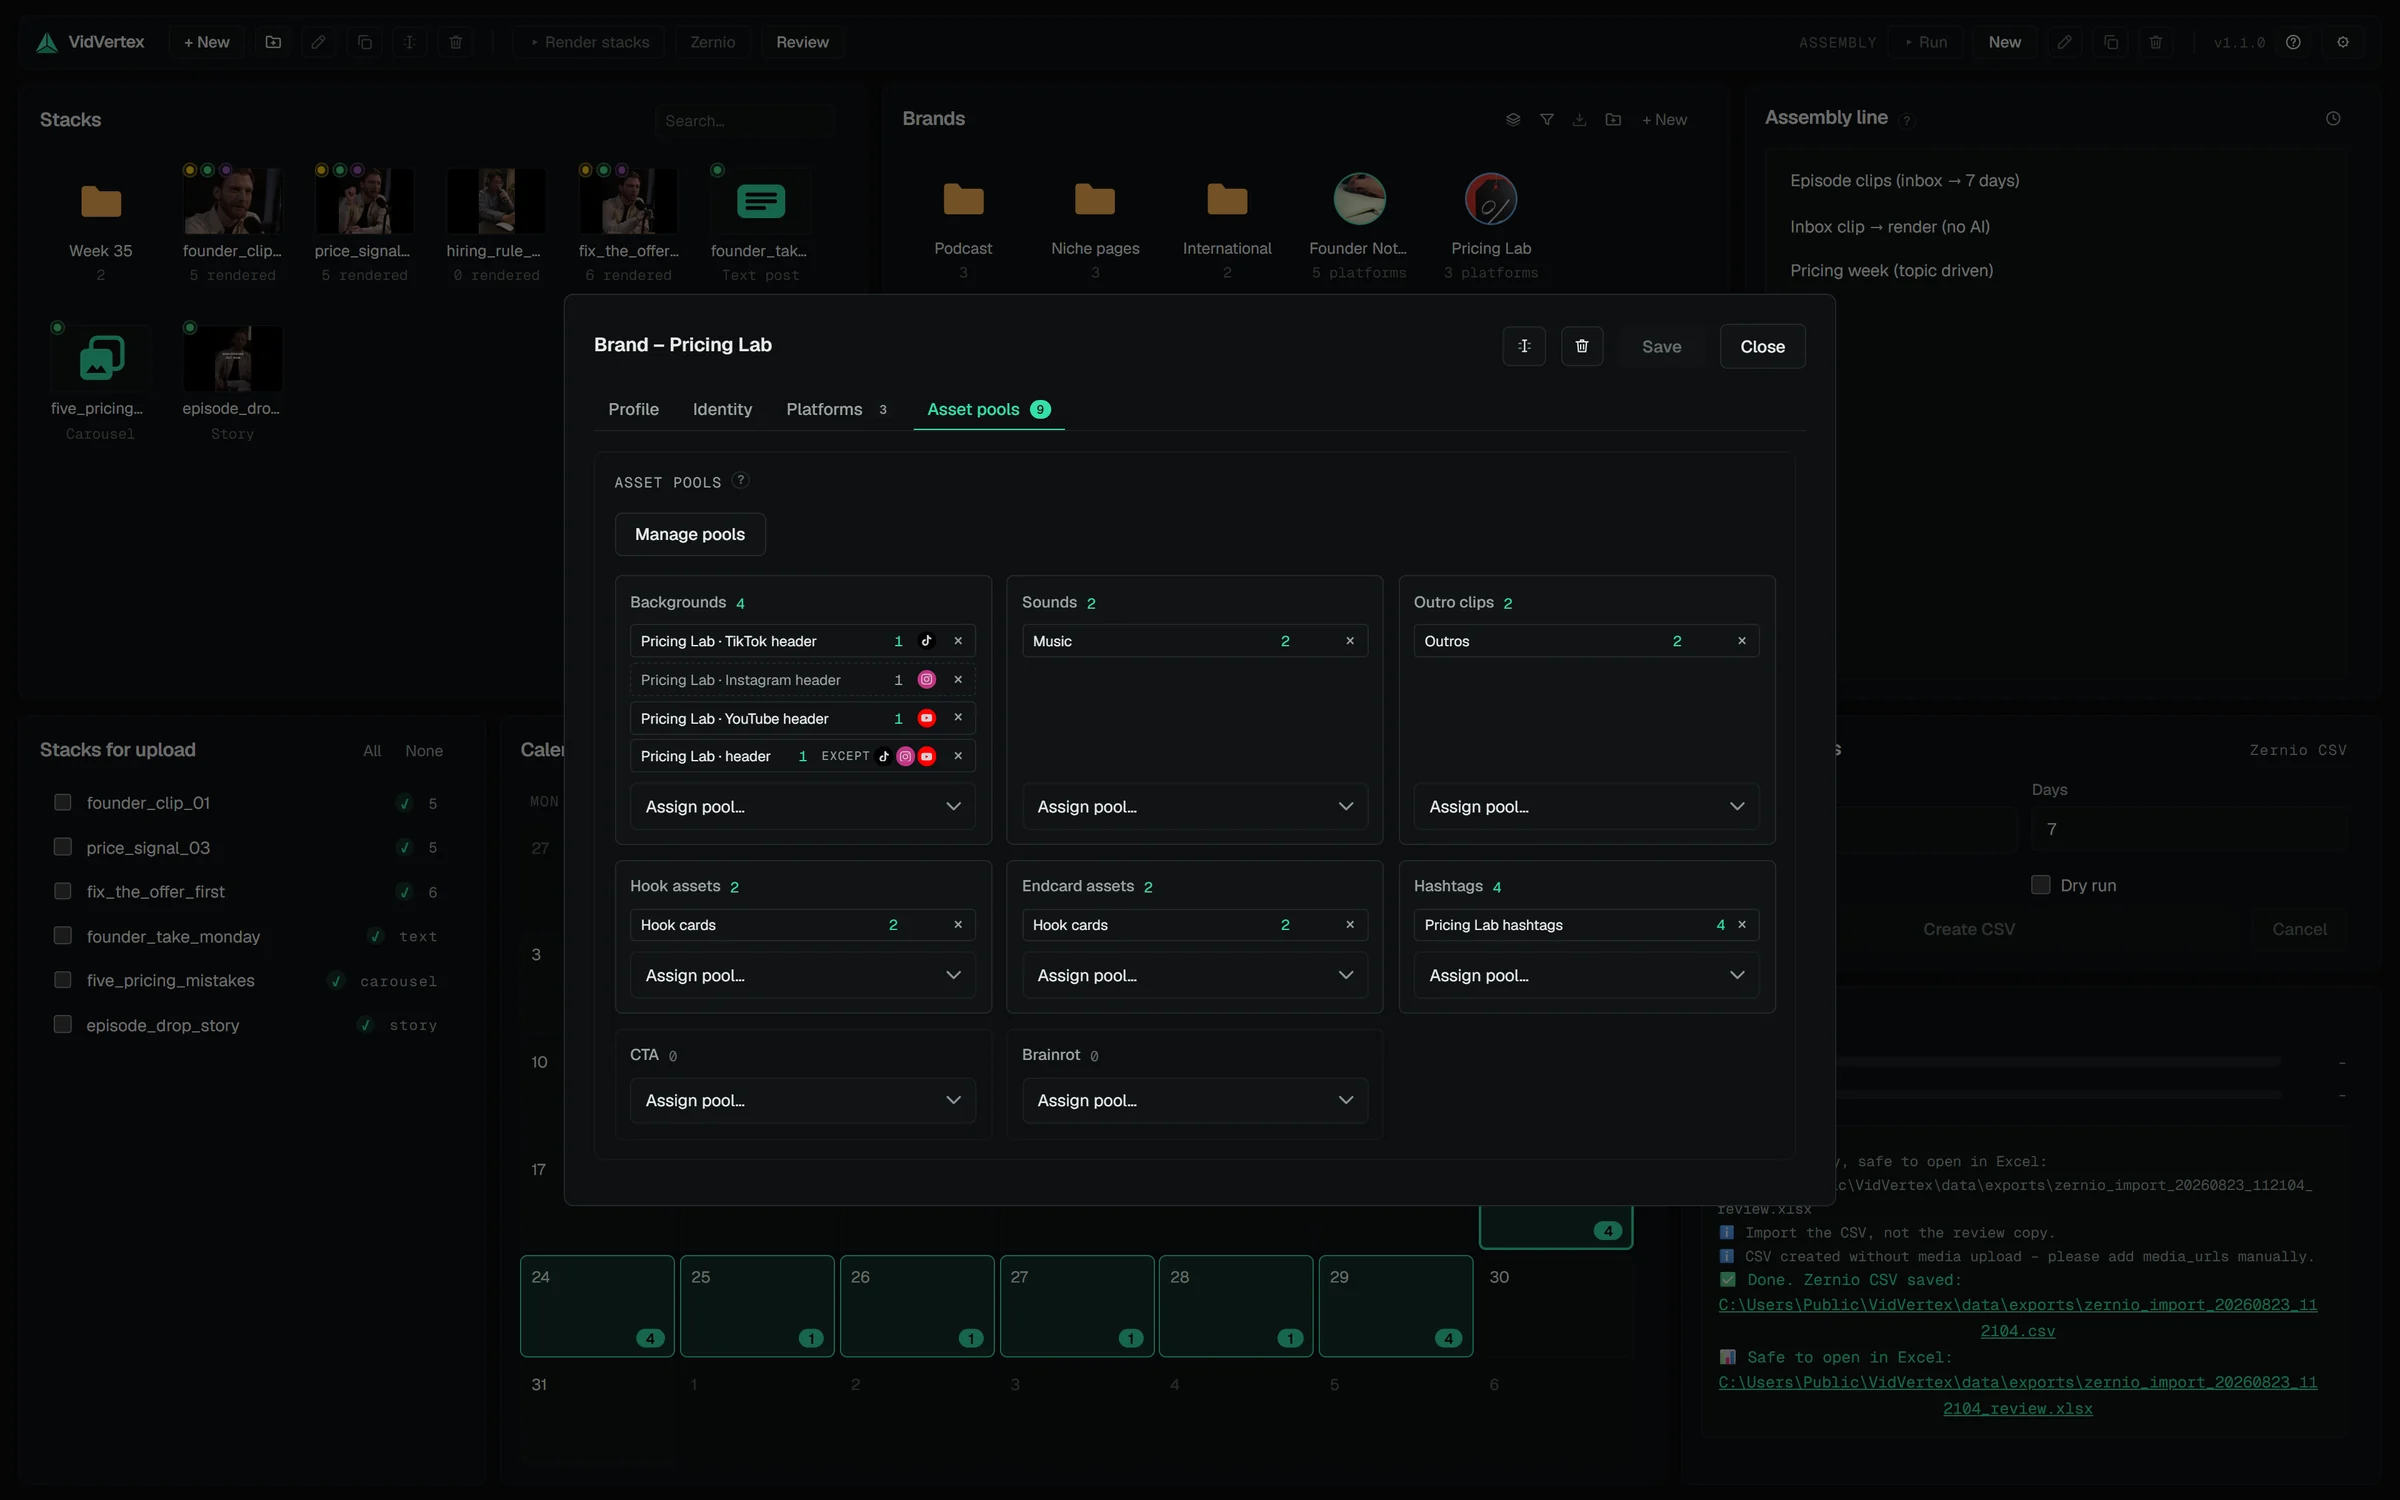Click the trash icon in the Brand – Pricing Lab dialog

pos(1582,346)
